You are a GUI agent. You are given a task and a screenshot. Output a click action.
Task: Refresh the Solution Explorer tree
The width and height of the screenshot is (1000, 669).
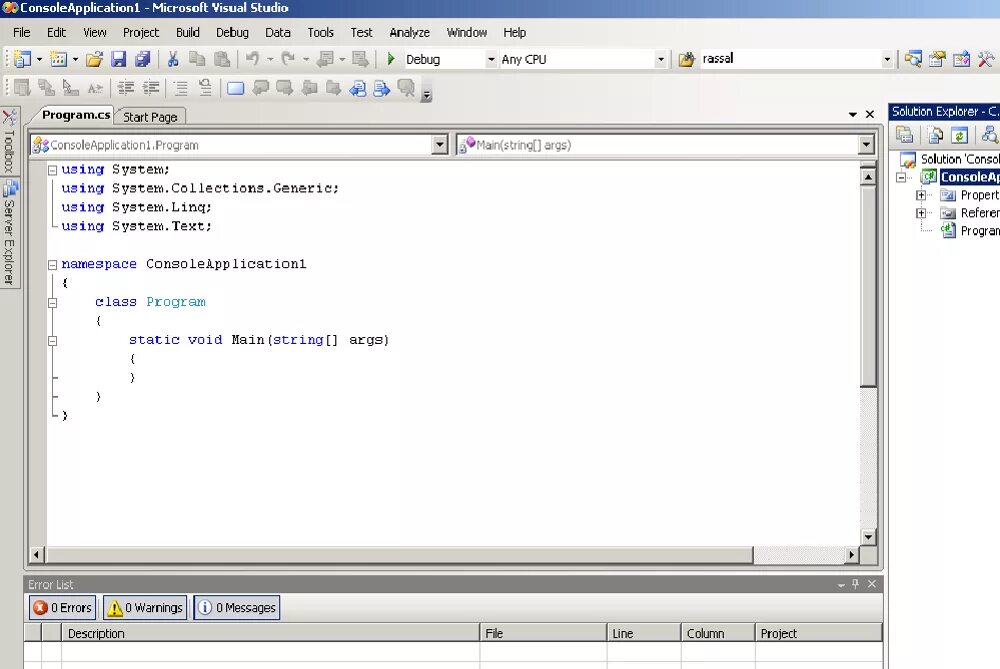[960, 135]
